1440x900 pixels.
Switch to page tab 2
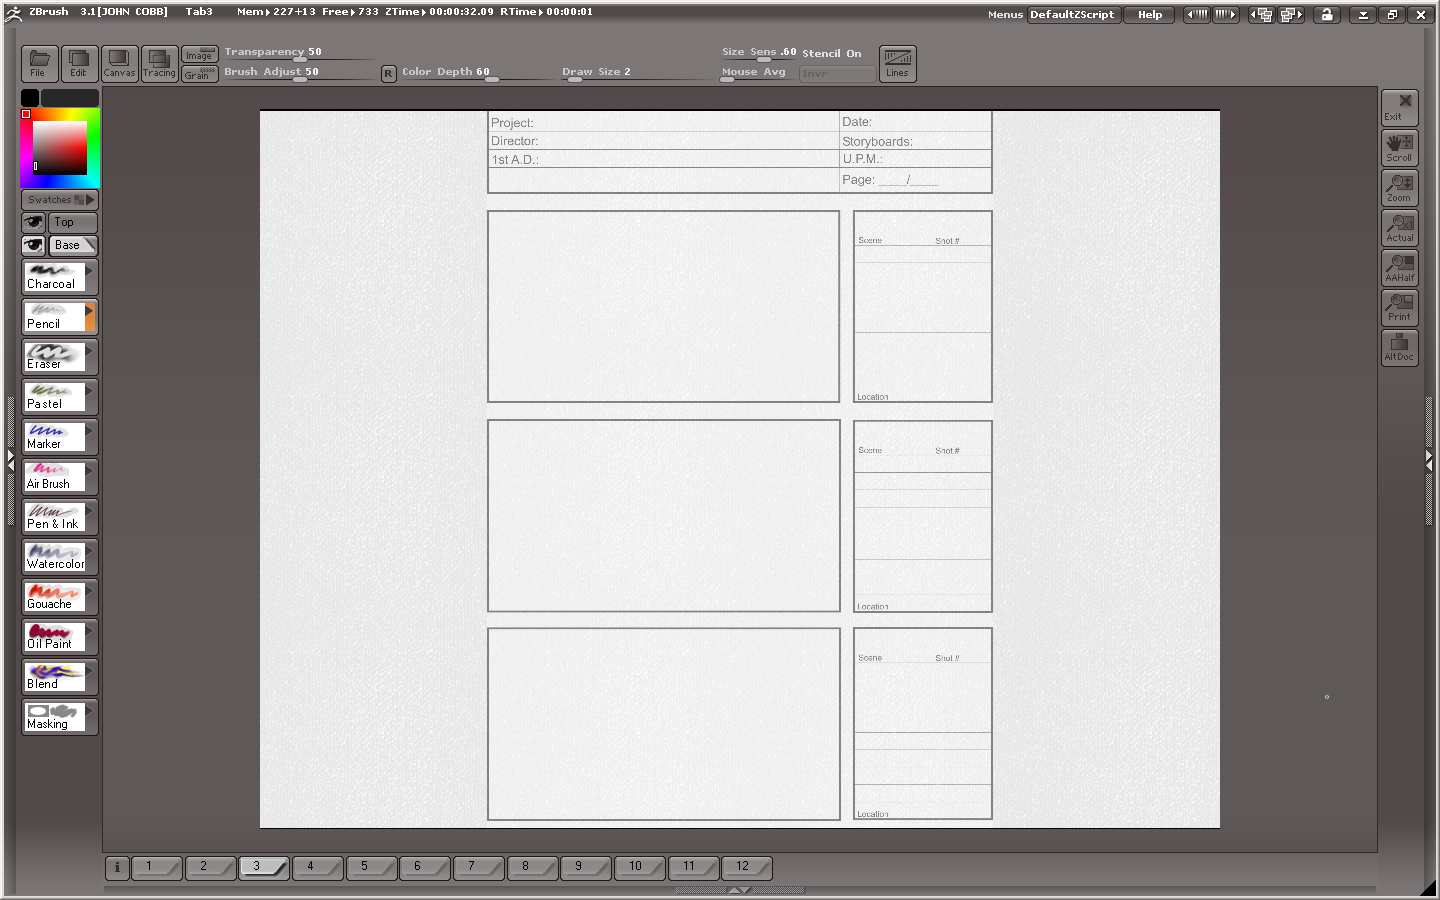pyautogui.click(x=210, y=867)
